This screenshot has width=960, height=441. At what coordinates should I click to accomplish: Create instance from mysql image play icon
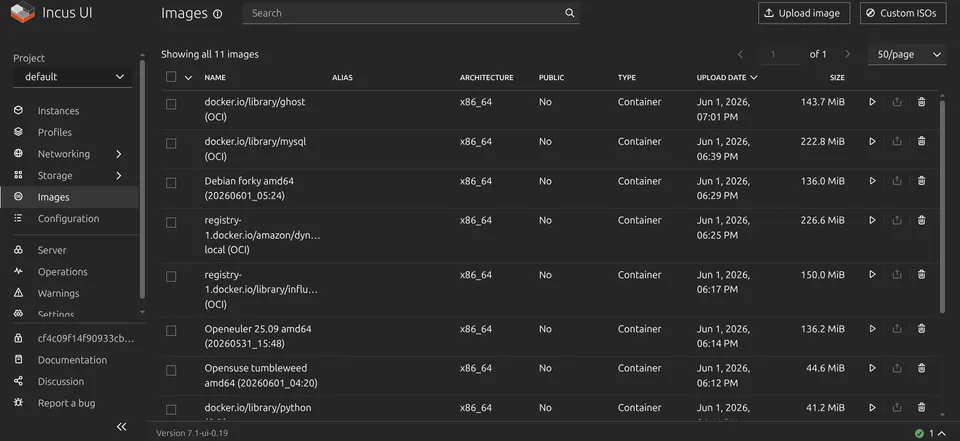click(872, 141)
